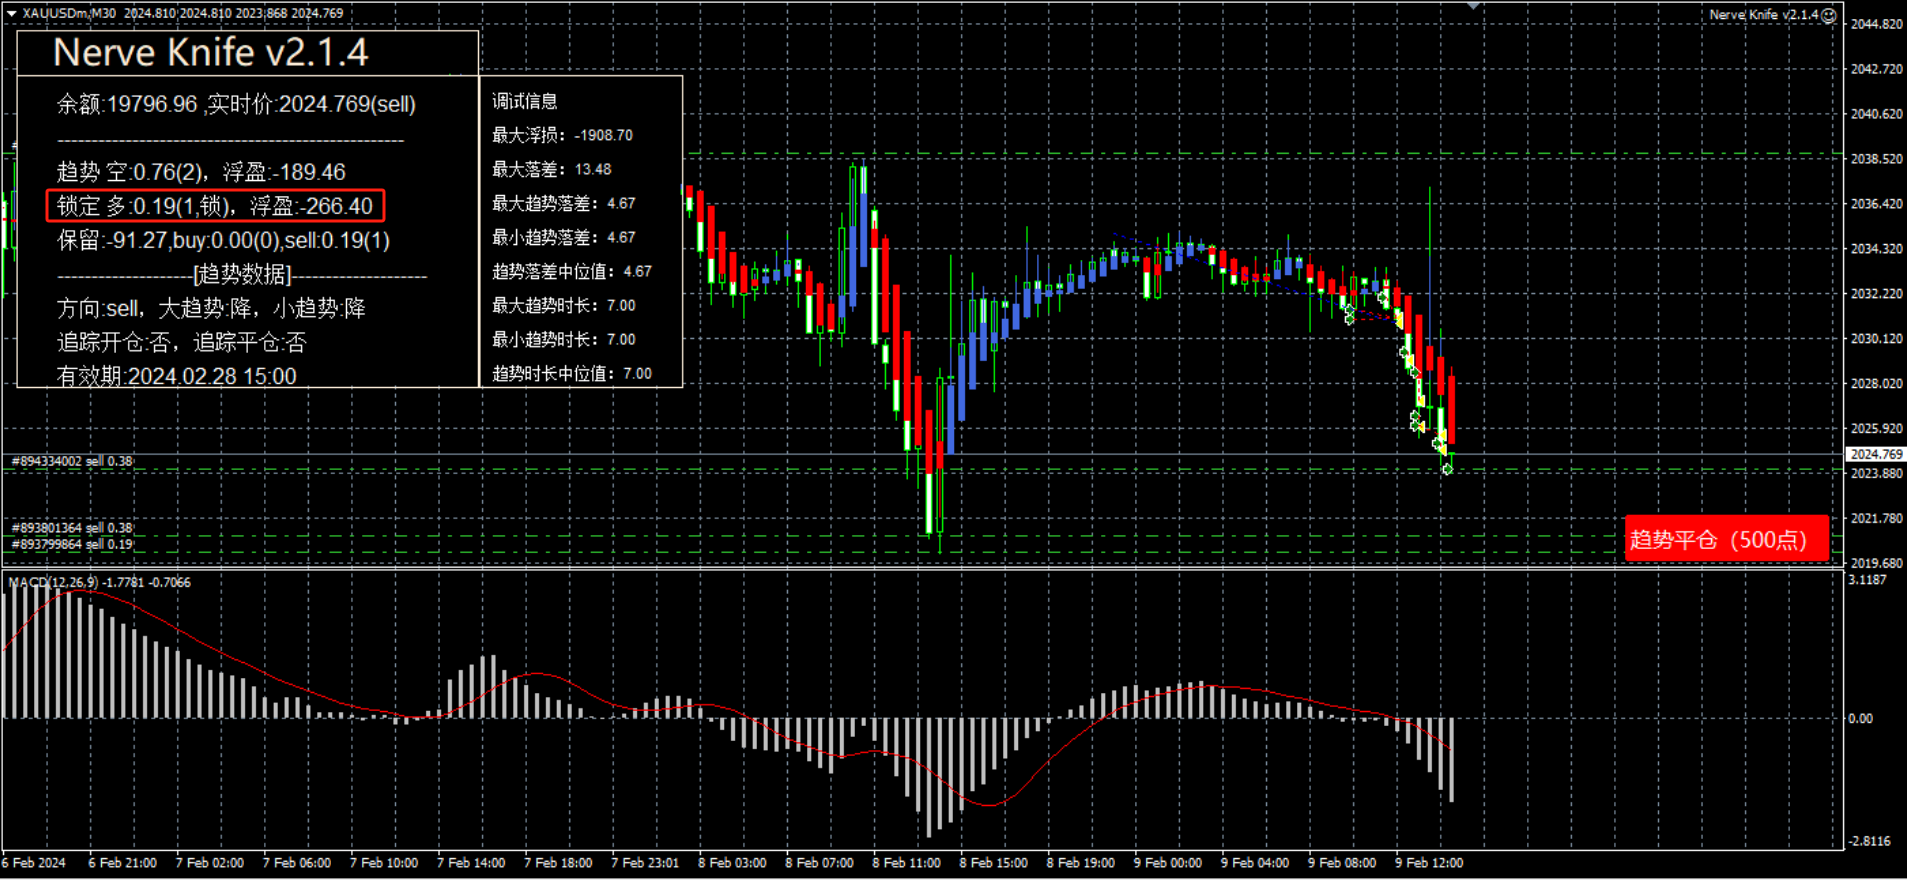Click the 9 Feb 00:00 time axis label
This screenshot has height=880, width=1907.
tap(1168, 862)
